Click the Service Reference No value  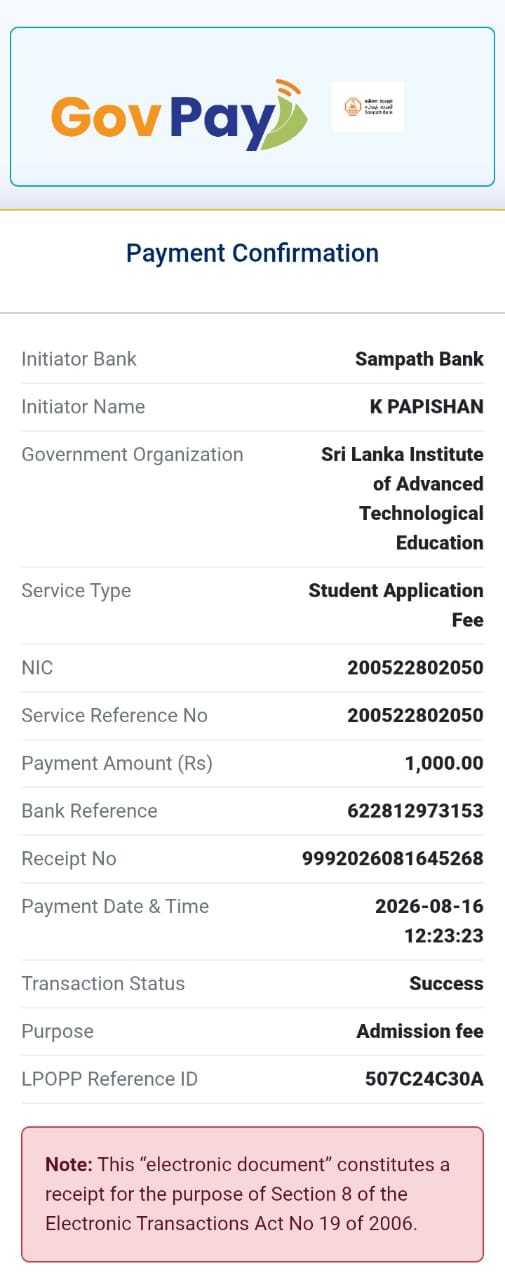tap(415, 716)
